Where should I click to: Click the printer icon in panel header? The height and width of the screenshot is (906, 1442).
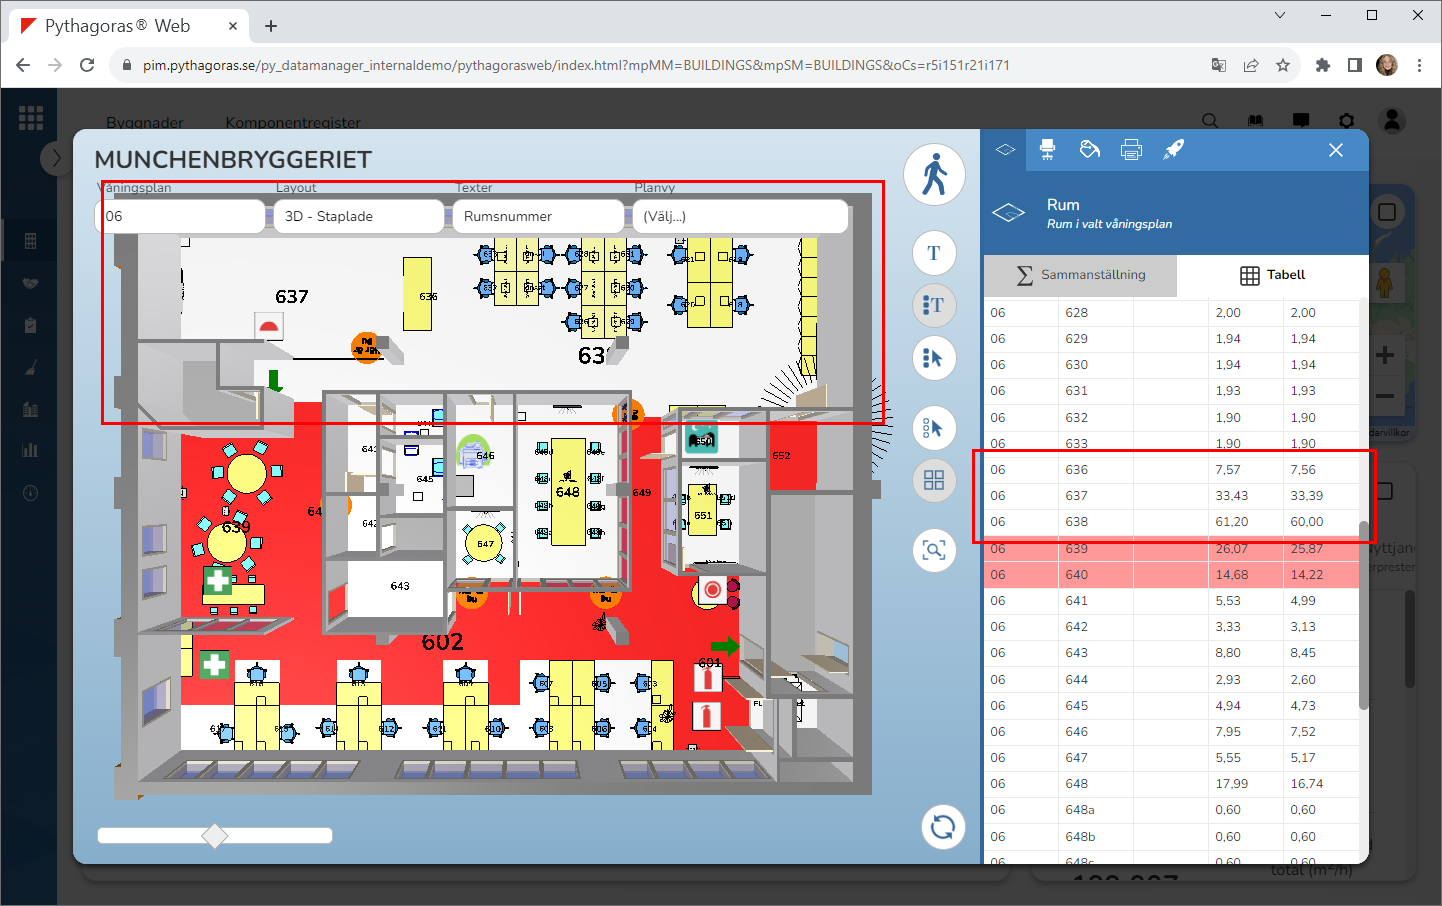[x=1131, y=150]
